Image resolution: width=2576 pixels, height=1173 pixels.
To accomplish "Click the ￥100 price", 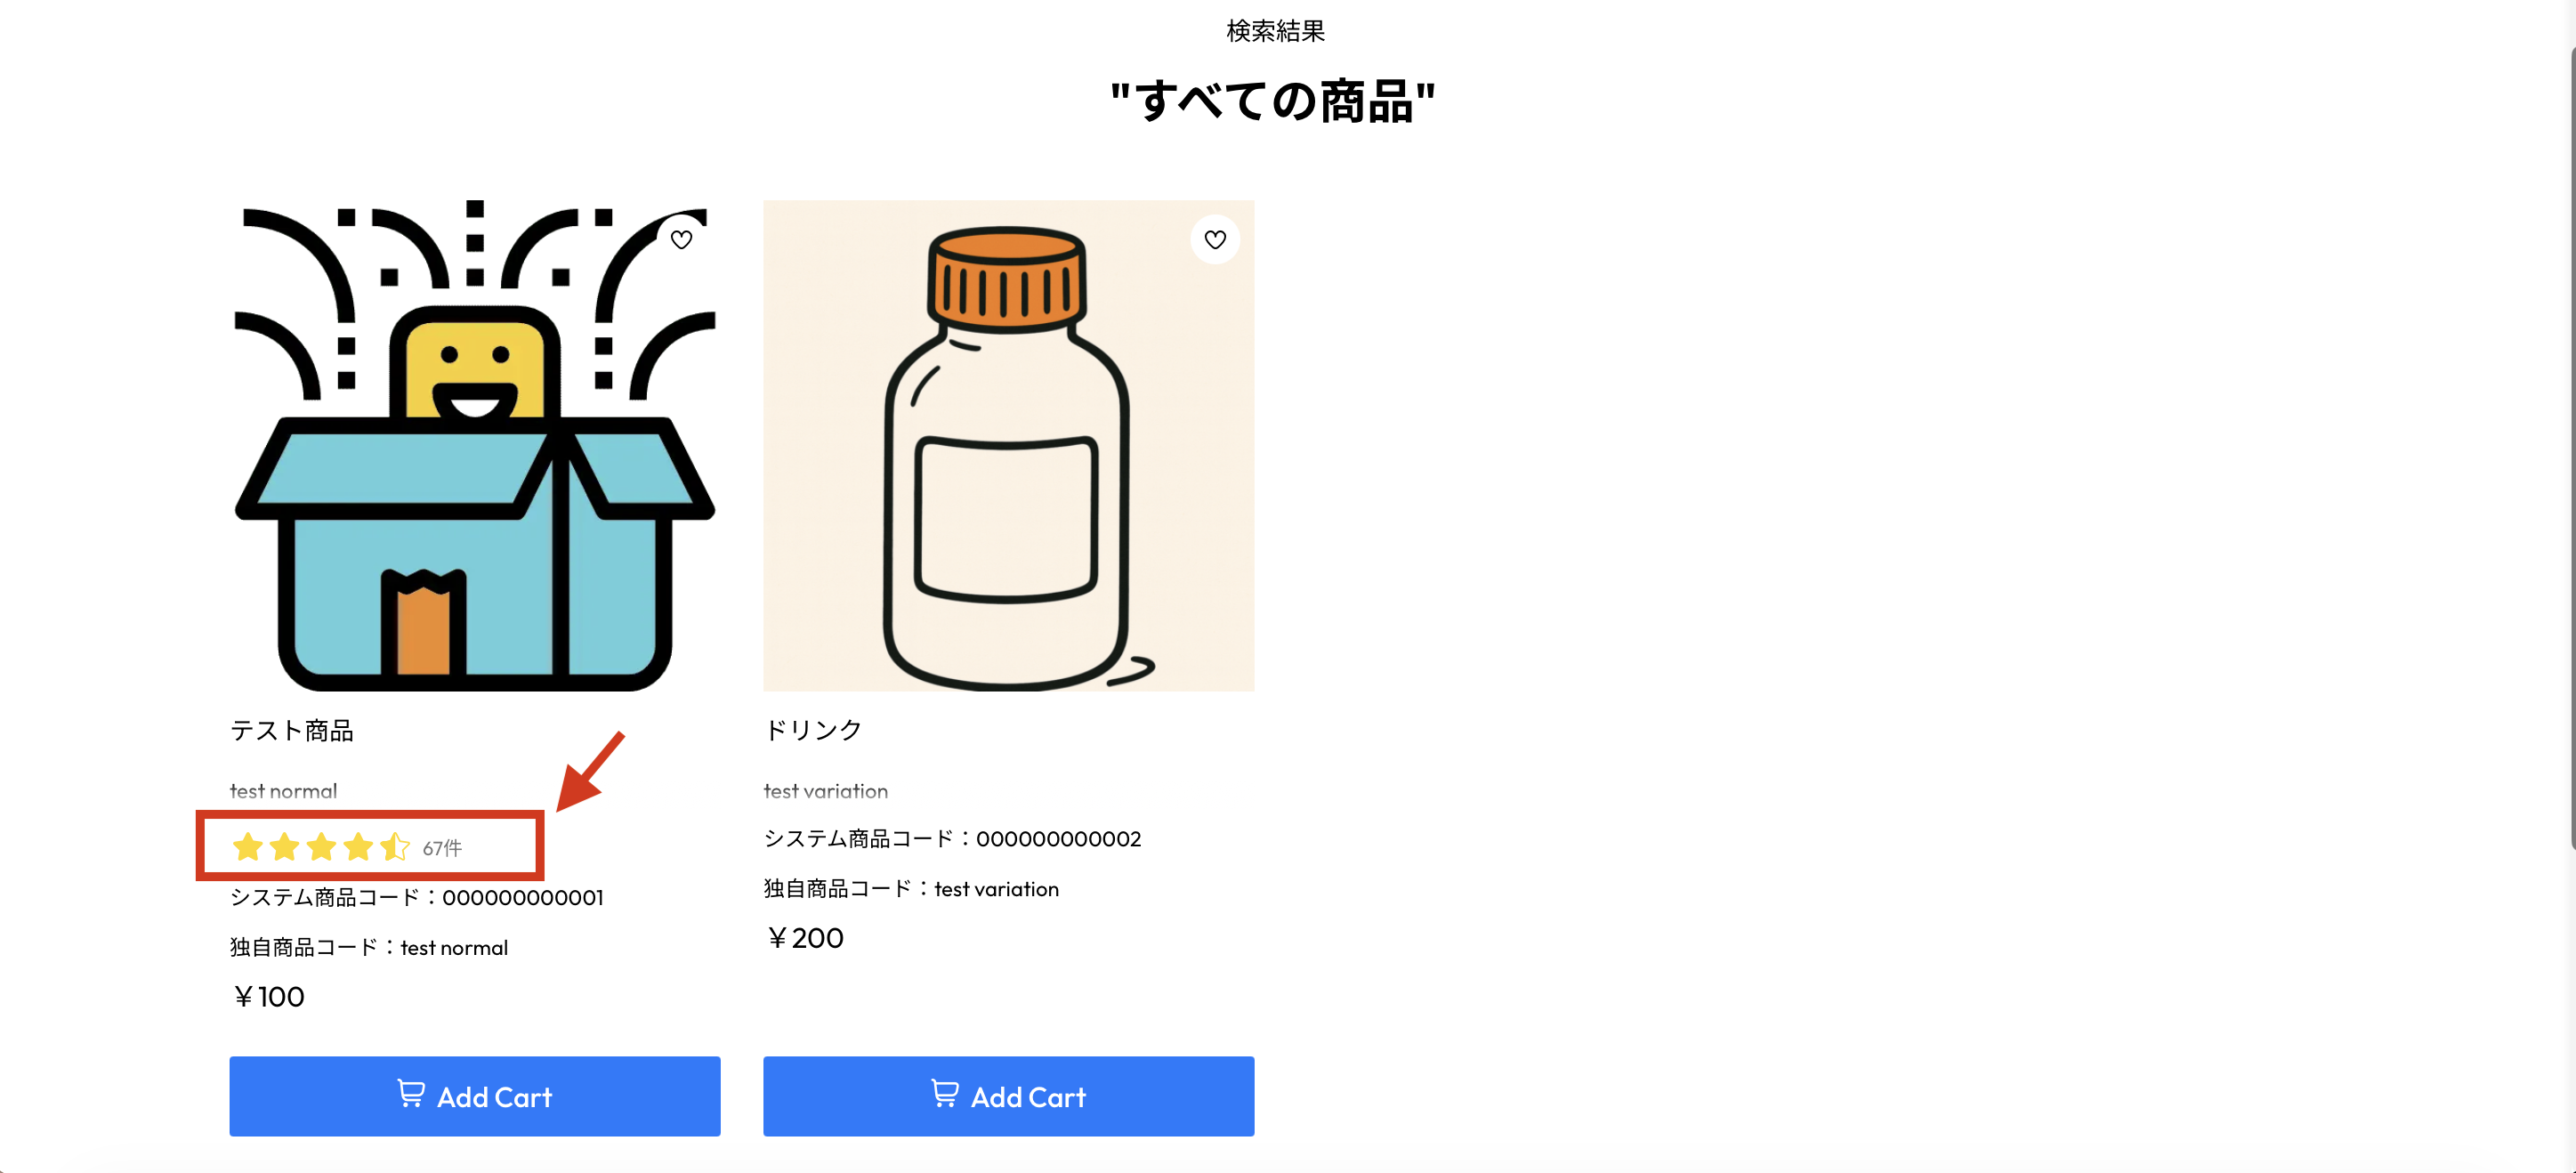I will (268, 997).
